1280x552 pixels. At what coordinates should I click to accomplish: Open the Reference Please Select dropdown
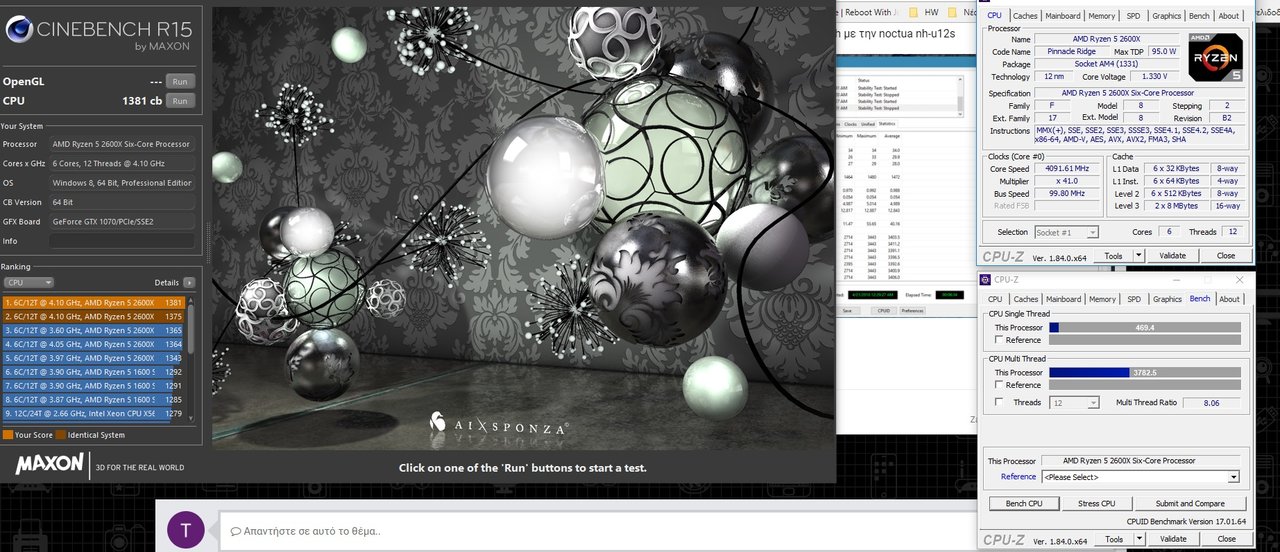tap(1141, 477)
